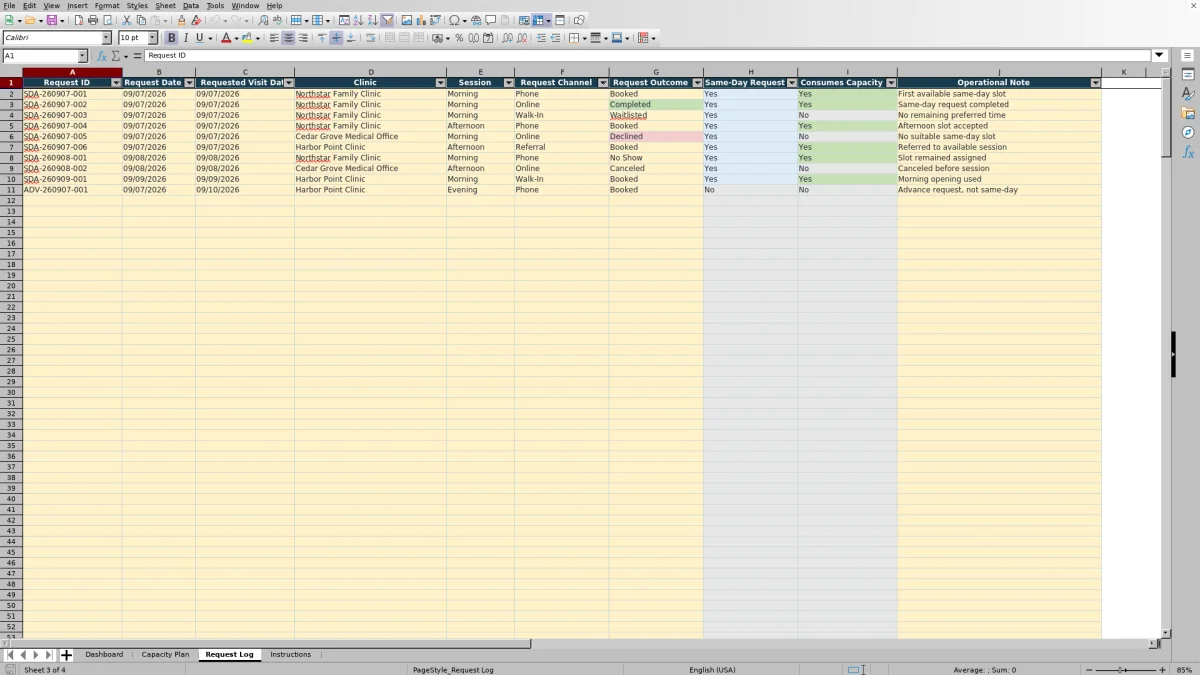Image resolution: width=1200 pixels, height=675 pixels.
Task: Click the Insert Hyperlink icon
Action: click(476, 20)
